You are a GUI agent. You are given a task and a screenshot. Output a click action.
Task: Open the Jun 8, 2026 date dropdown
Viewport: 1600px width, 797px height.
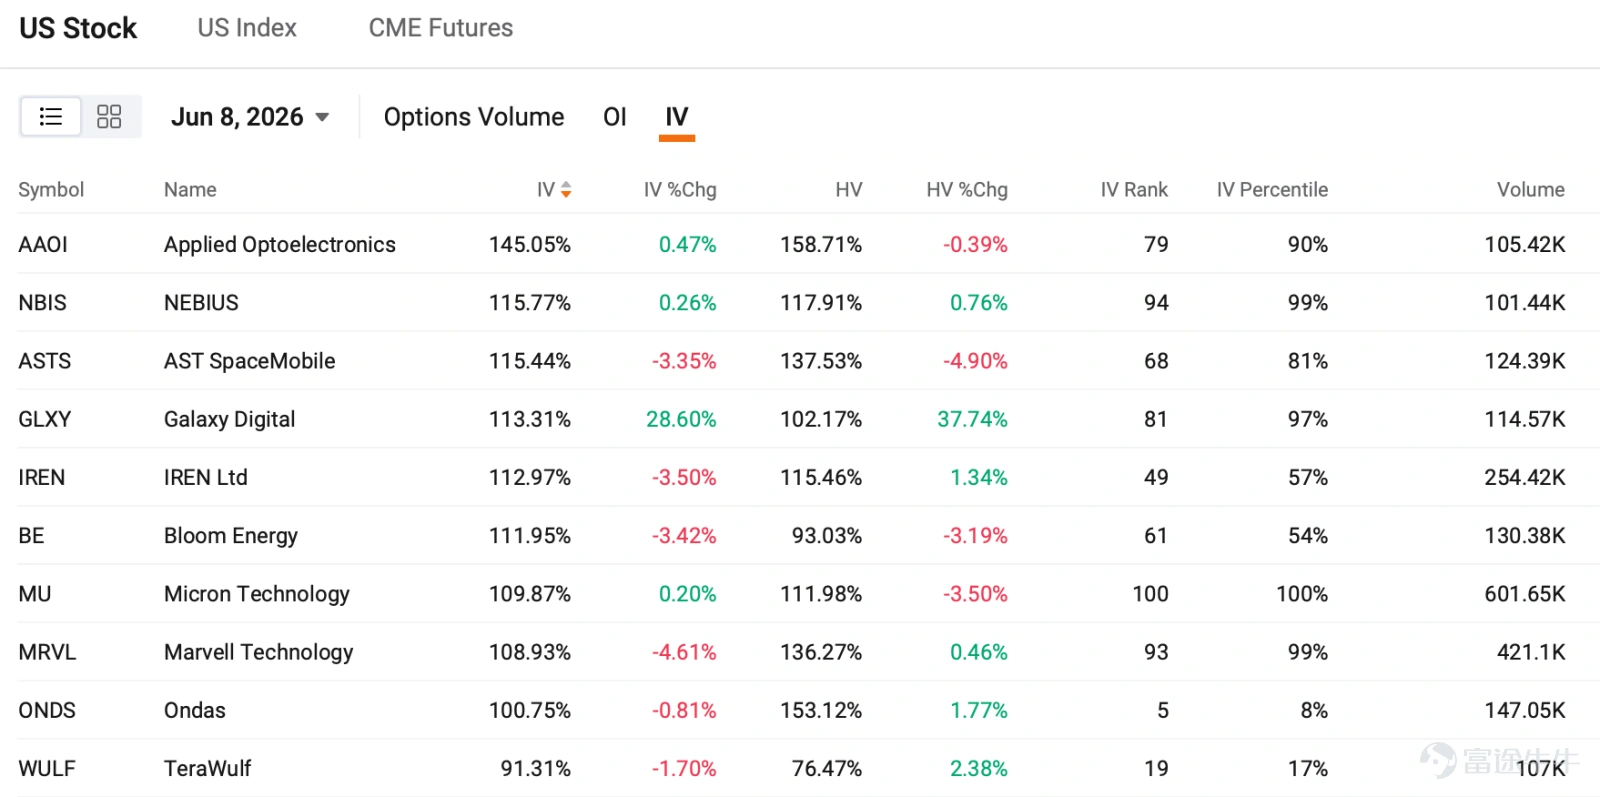tap(250, 117)
